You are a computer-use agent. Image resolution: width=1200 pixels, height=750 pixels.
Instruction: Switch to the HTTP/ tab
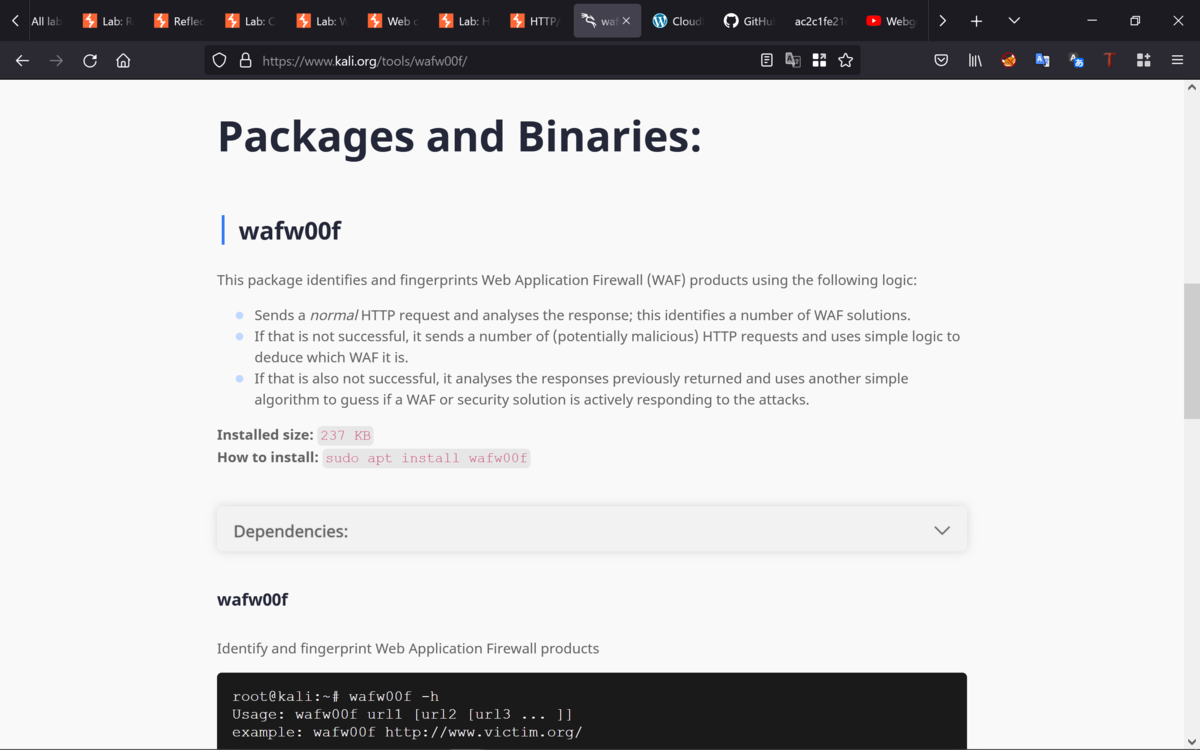click(x=534, y=21)
